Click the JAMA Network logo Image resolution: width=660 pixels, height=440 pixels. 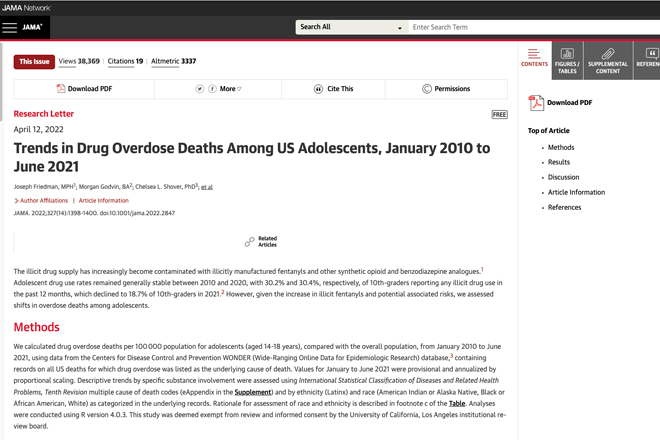[x=26, y=8]
